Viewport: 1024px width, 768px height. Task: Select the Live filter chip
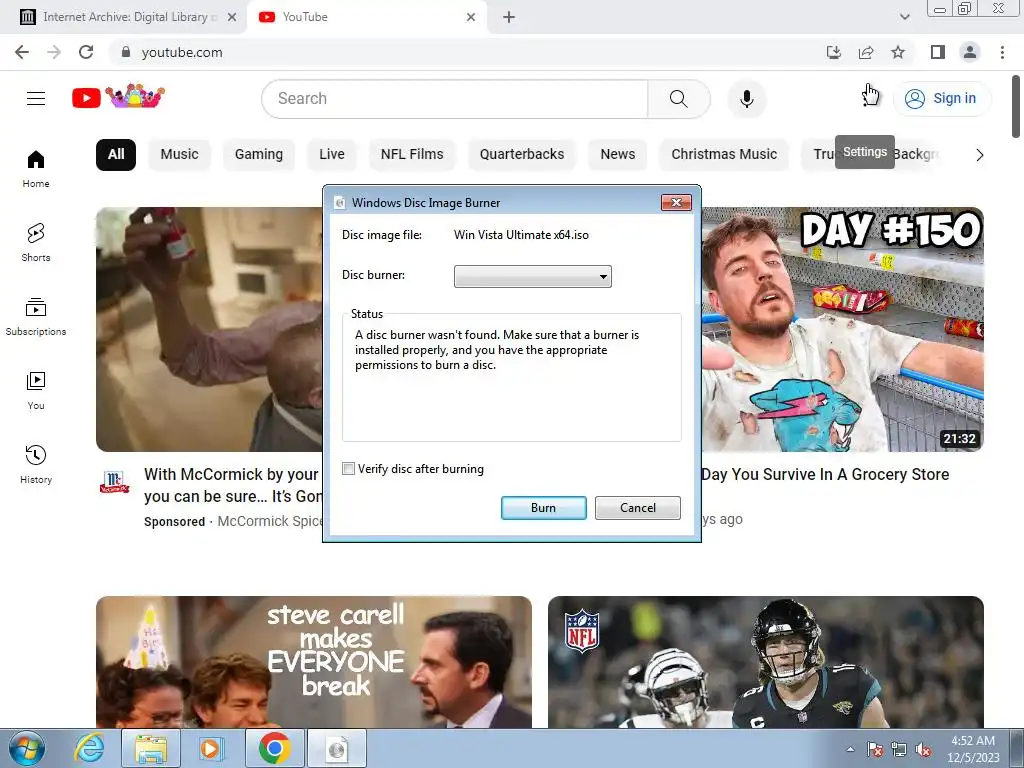332,155
